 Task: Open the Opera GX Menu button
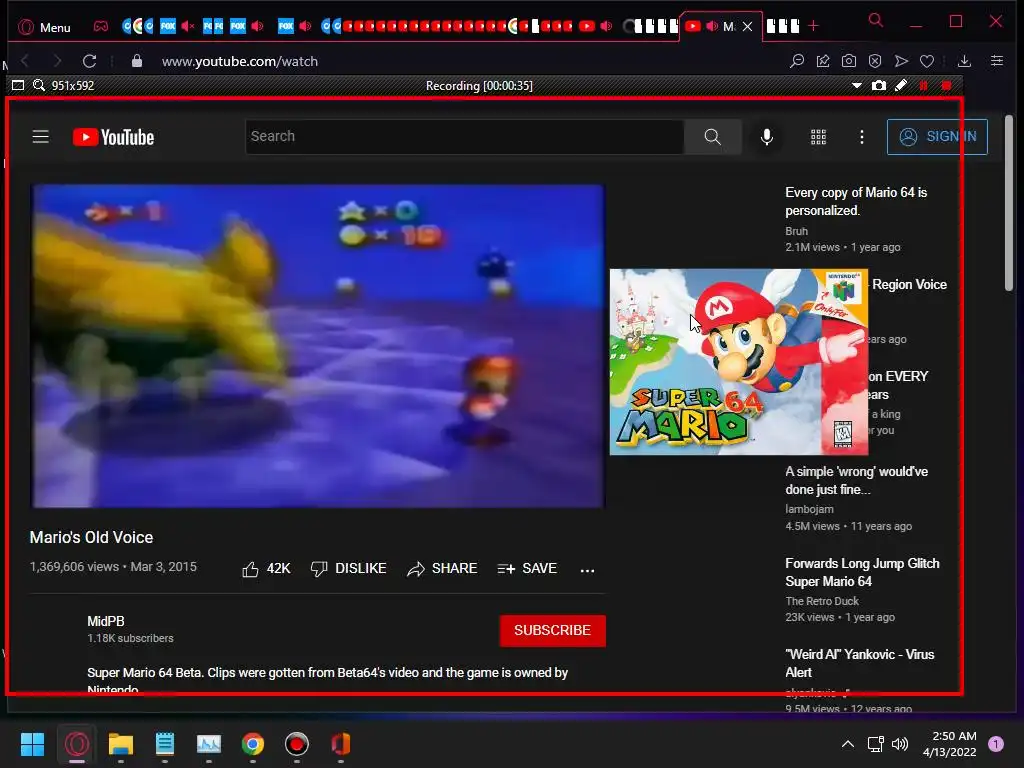pyautogui.click(x=44, y=27)
